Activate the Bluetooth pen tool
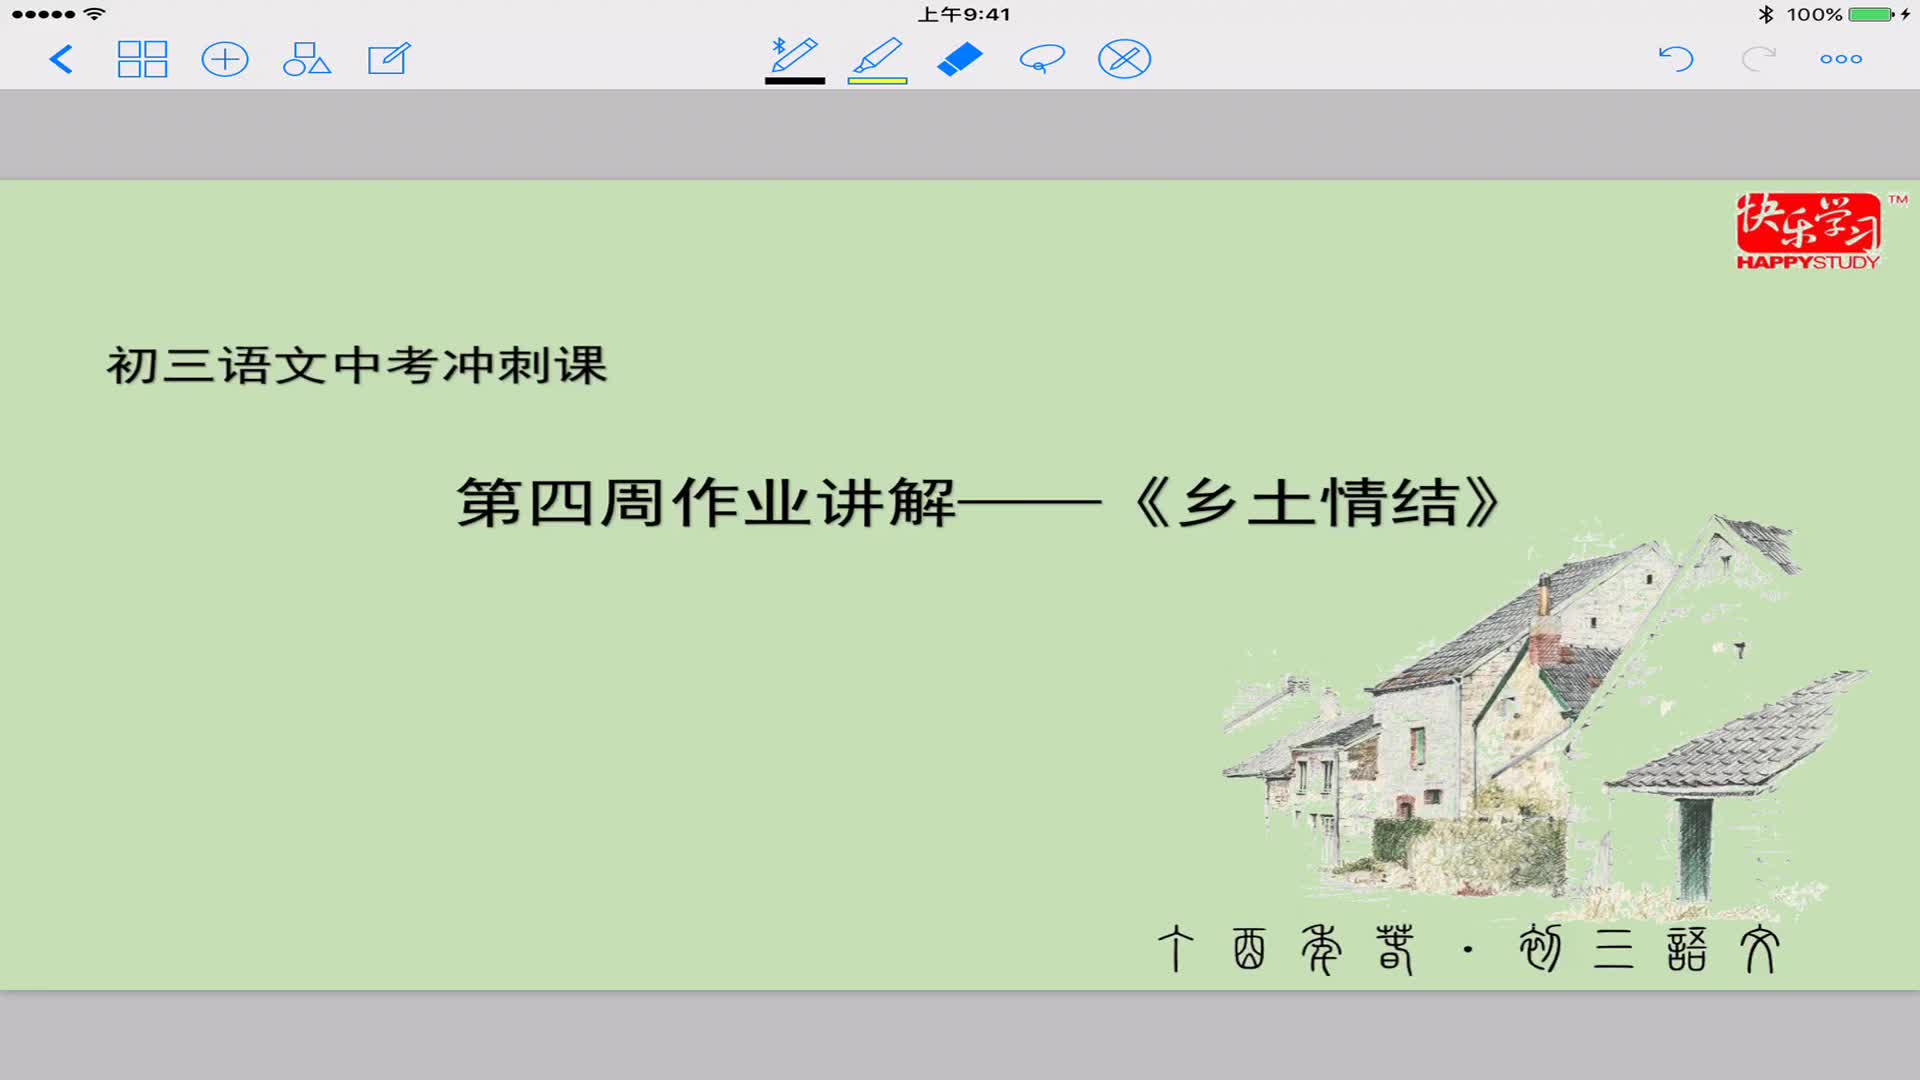Image resolution: width=1920 pixels, height=1080 pixels. [793, 55]
